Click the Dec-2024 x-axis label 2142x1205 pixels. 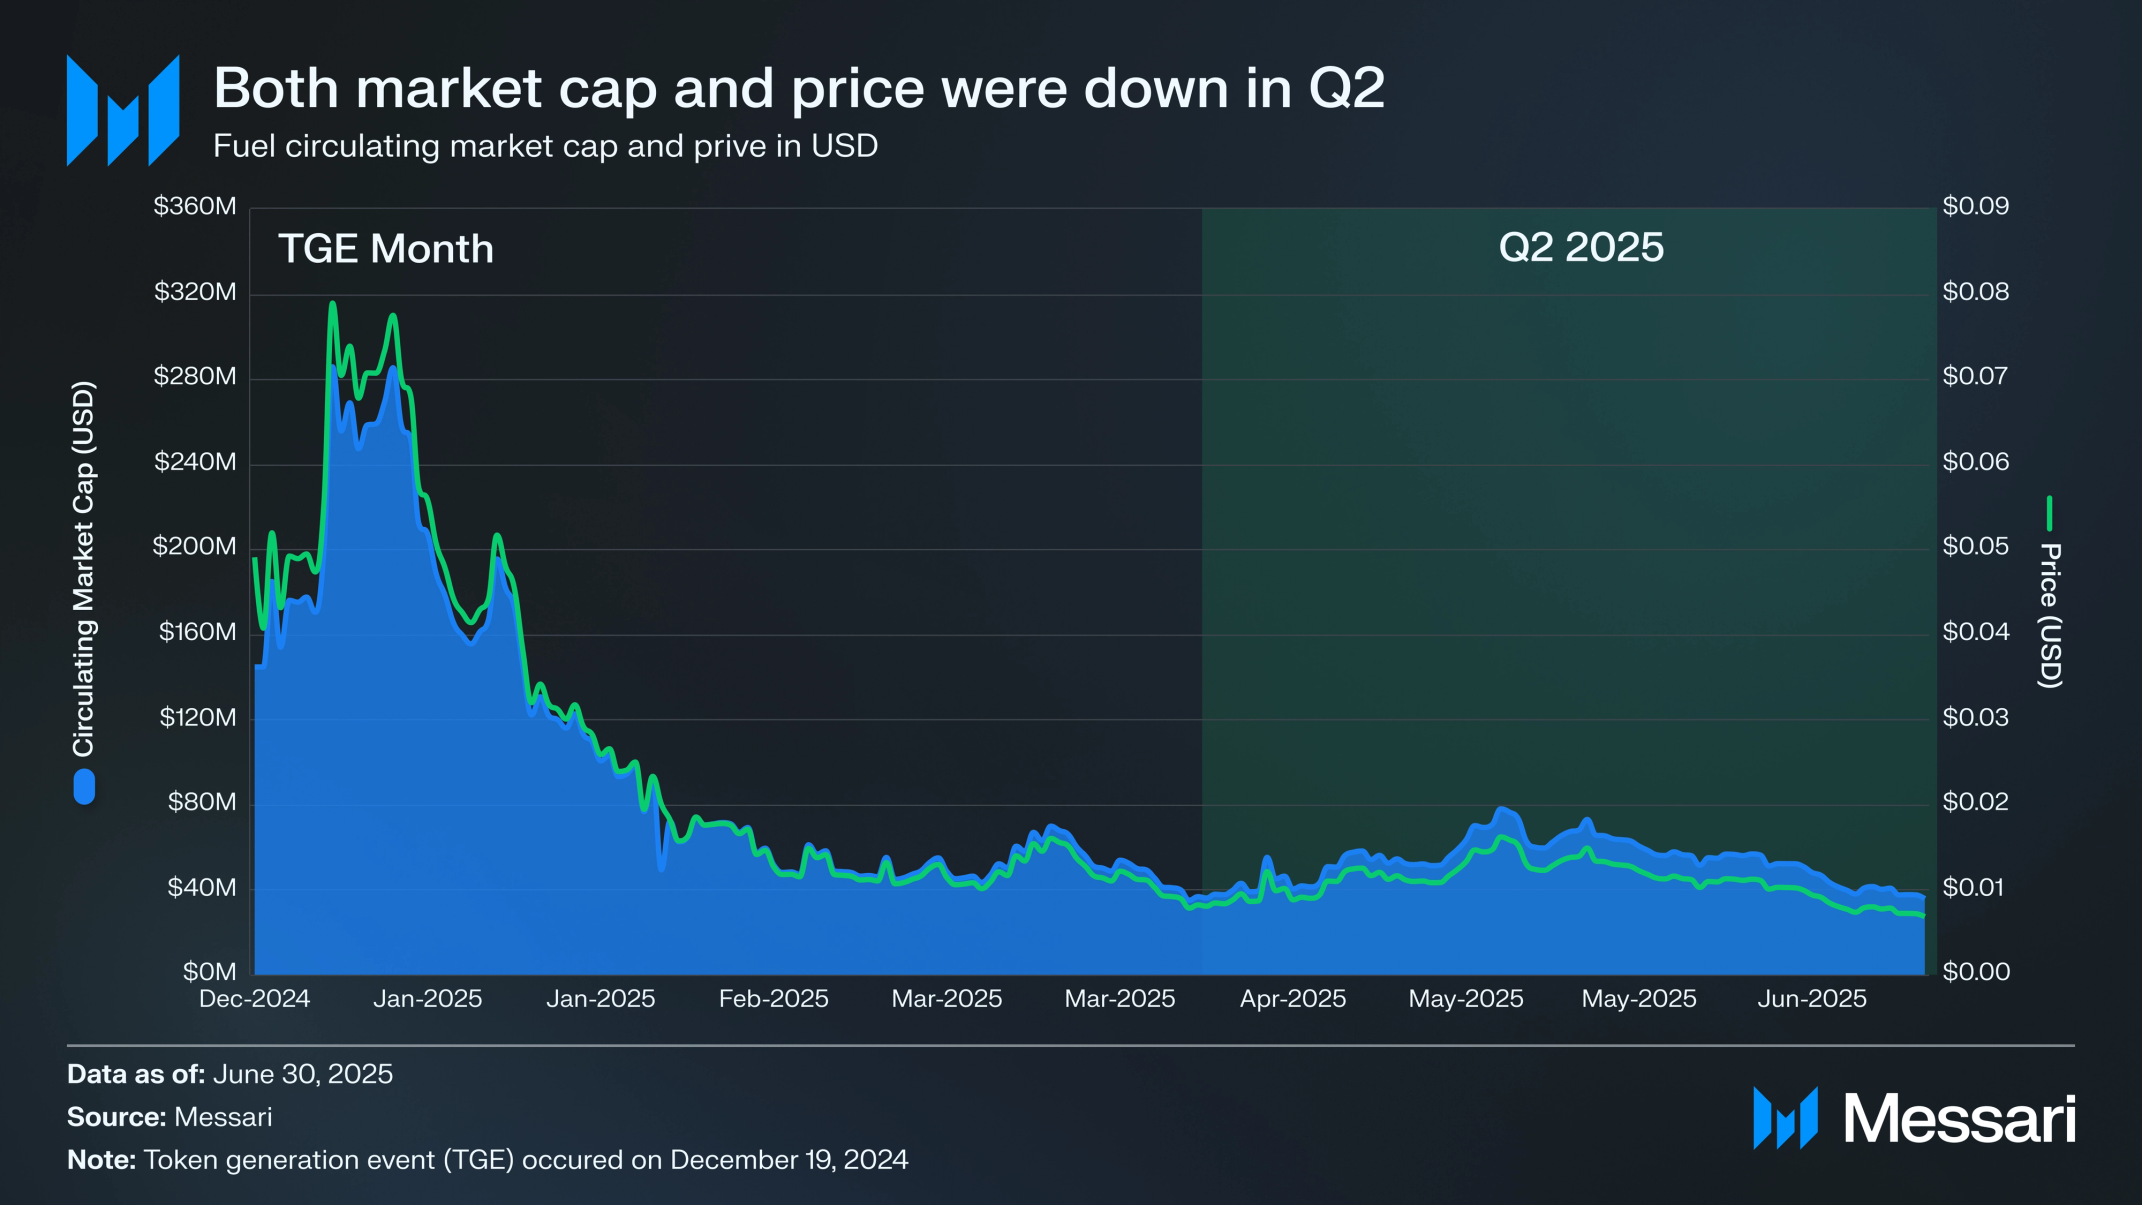[254, 998]
